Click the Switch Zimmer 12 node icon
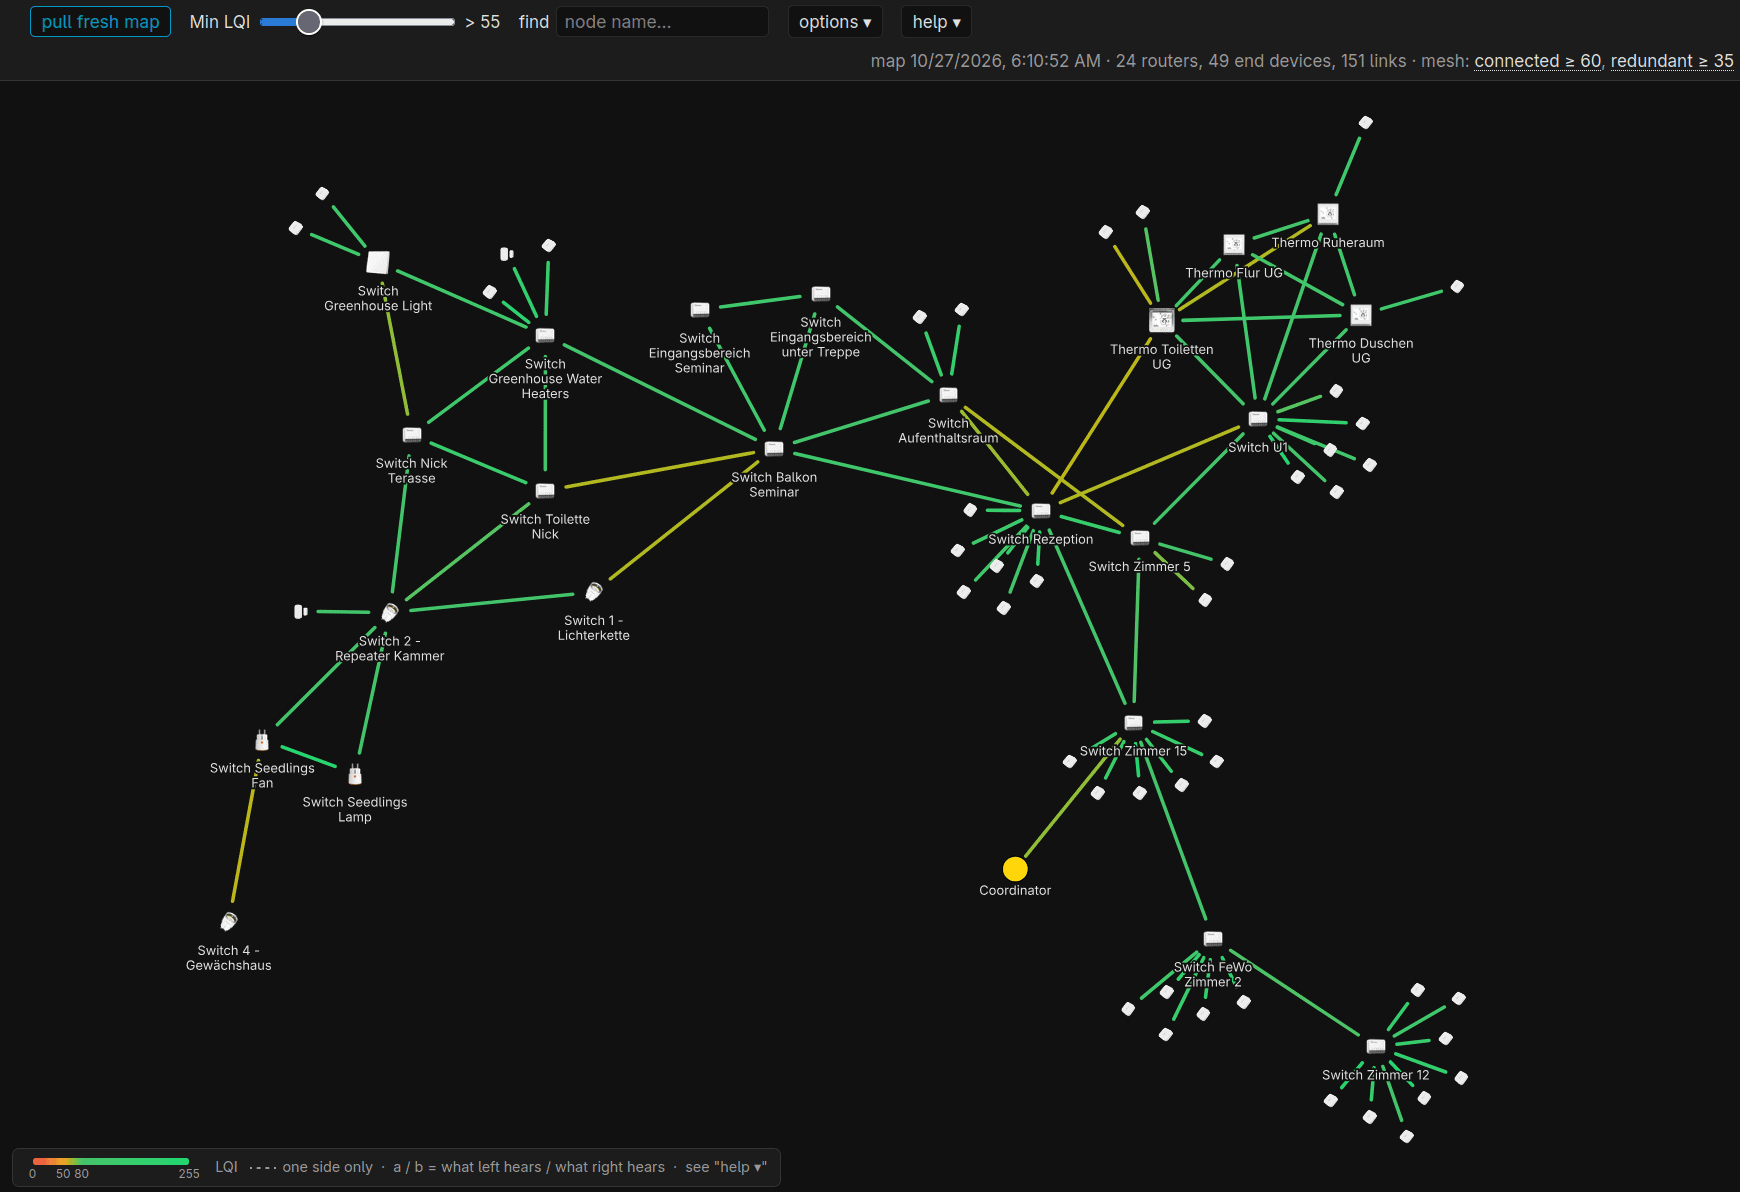 tap(1376, 1047)
